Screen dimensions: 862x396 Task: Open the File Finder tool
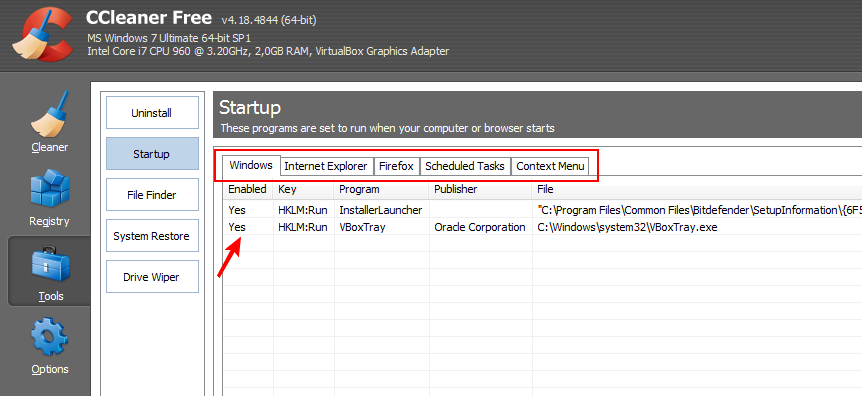pyautogui.click(x=152, y=195)
